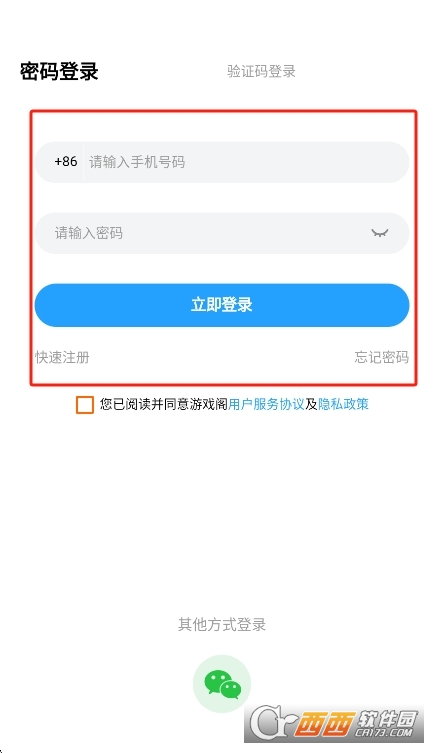Focus the 请输入密码 password field

coord(222,233)
